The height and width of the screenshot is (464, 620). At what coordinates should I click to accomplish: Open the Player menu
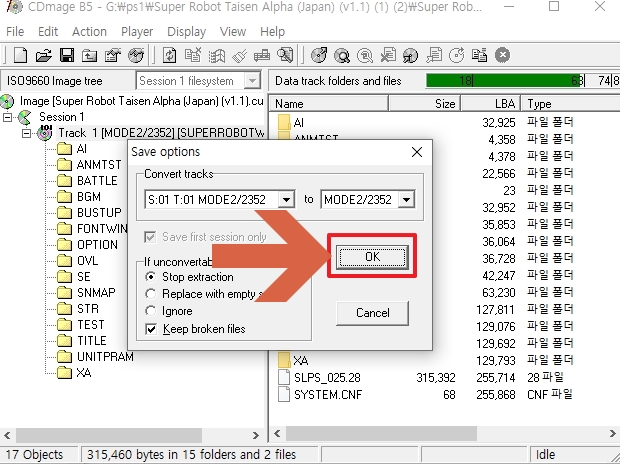137,32
